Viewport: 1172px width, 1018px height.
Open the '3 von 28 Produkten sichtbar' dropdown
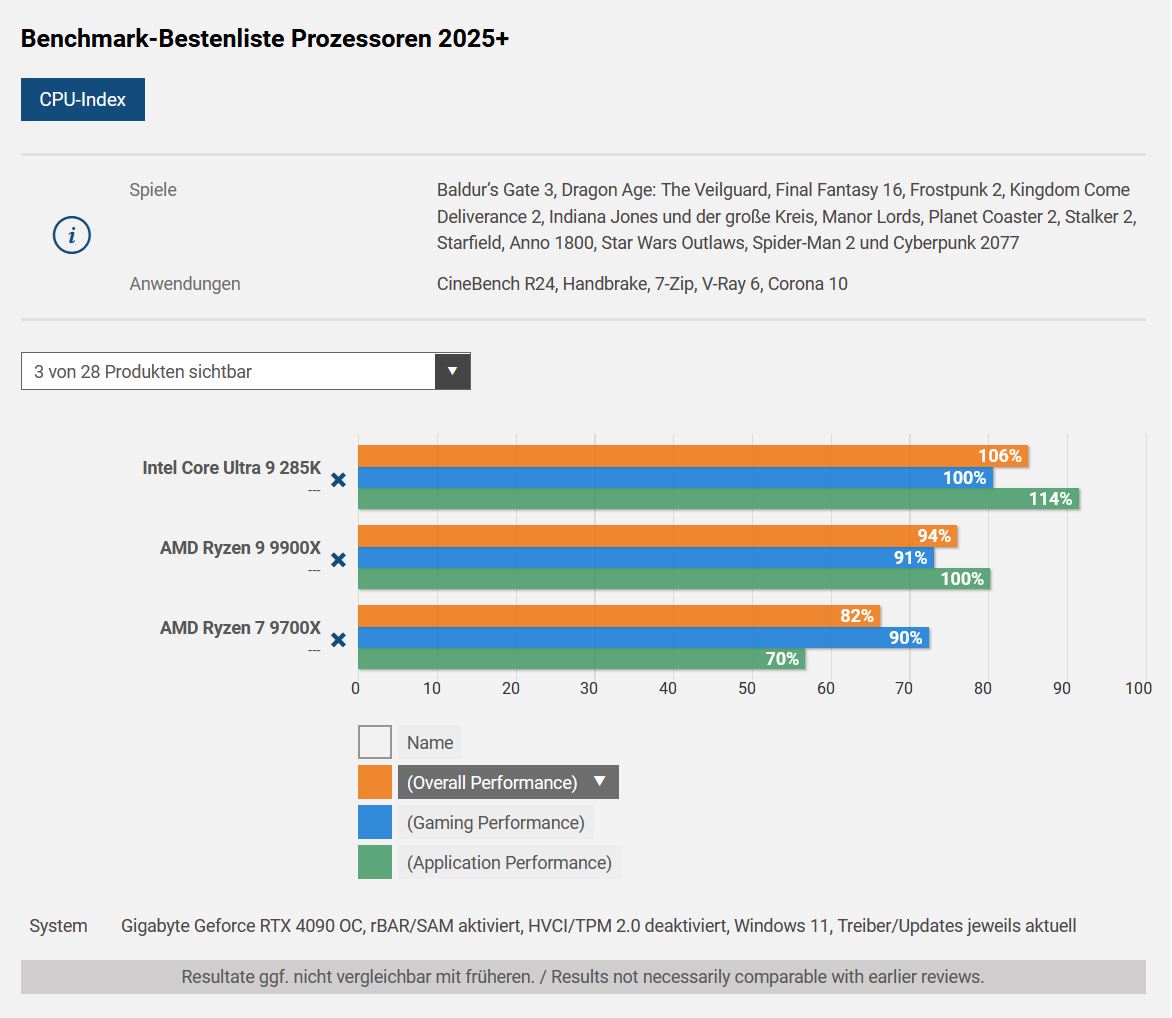pos(245,371)
